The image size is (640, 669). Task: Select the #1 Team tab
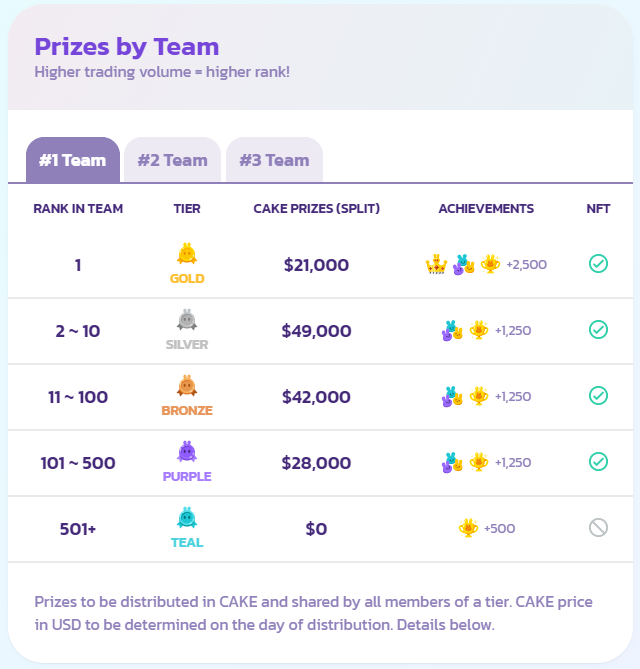73,160
